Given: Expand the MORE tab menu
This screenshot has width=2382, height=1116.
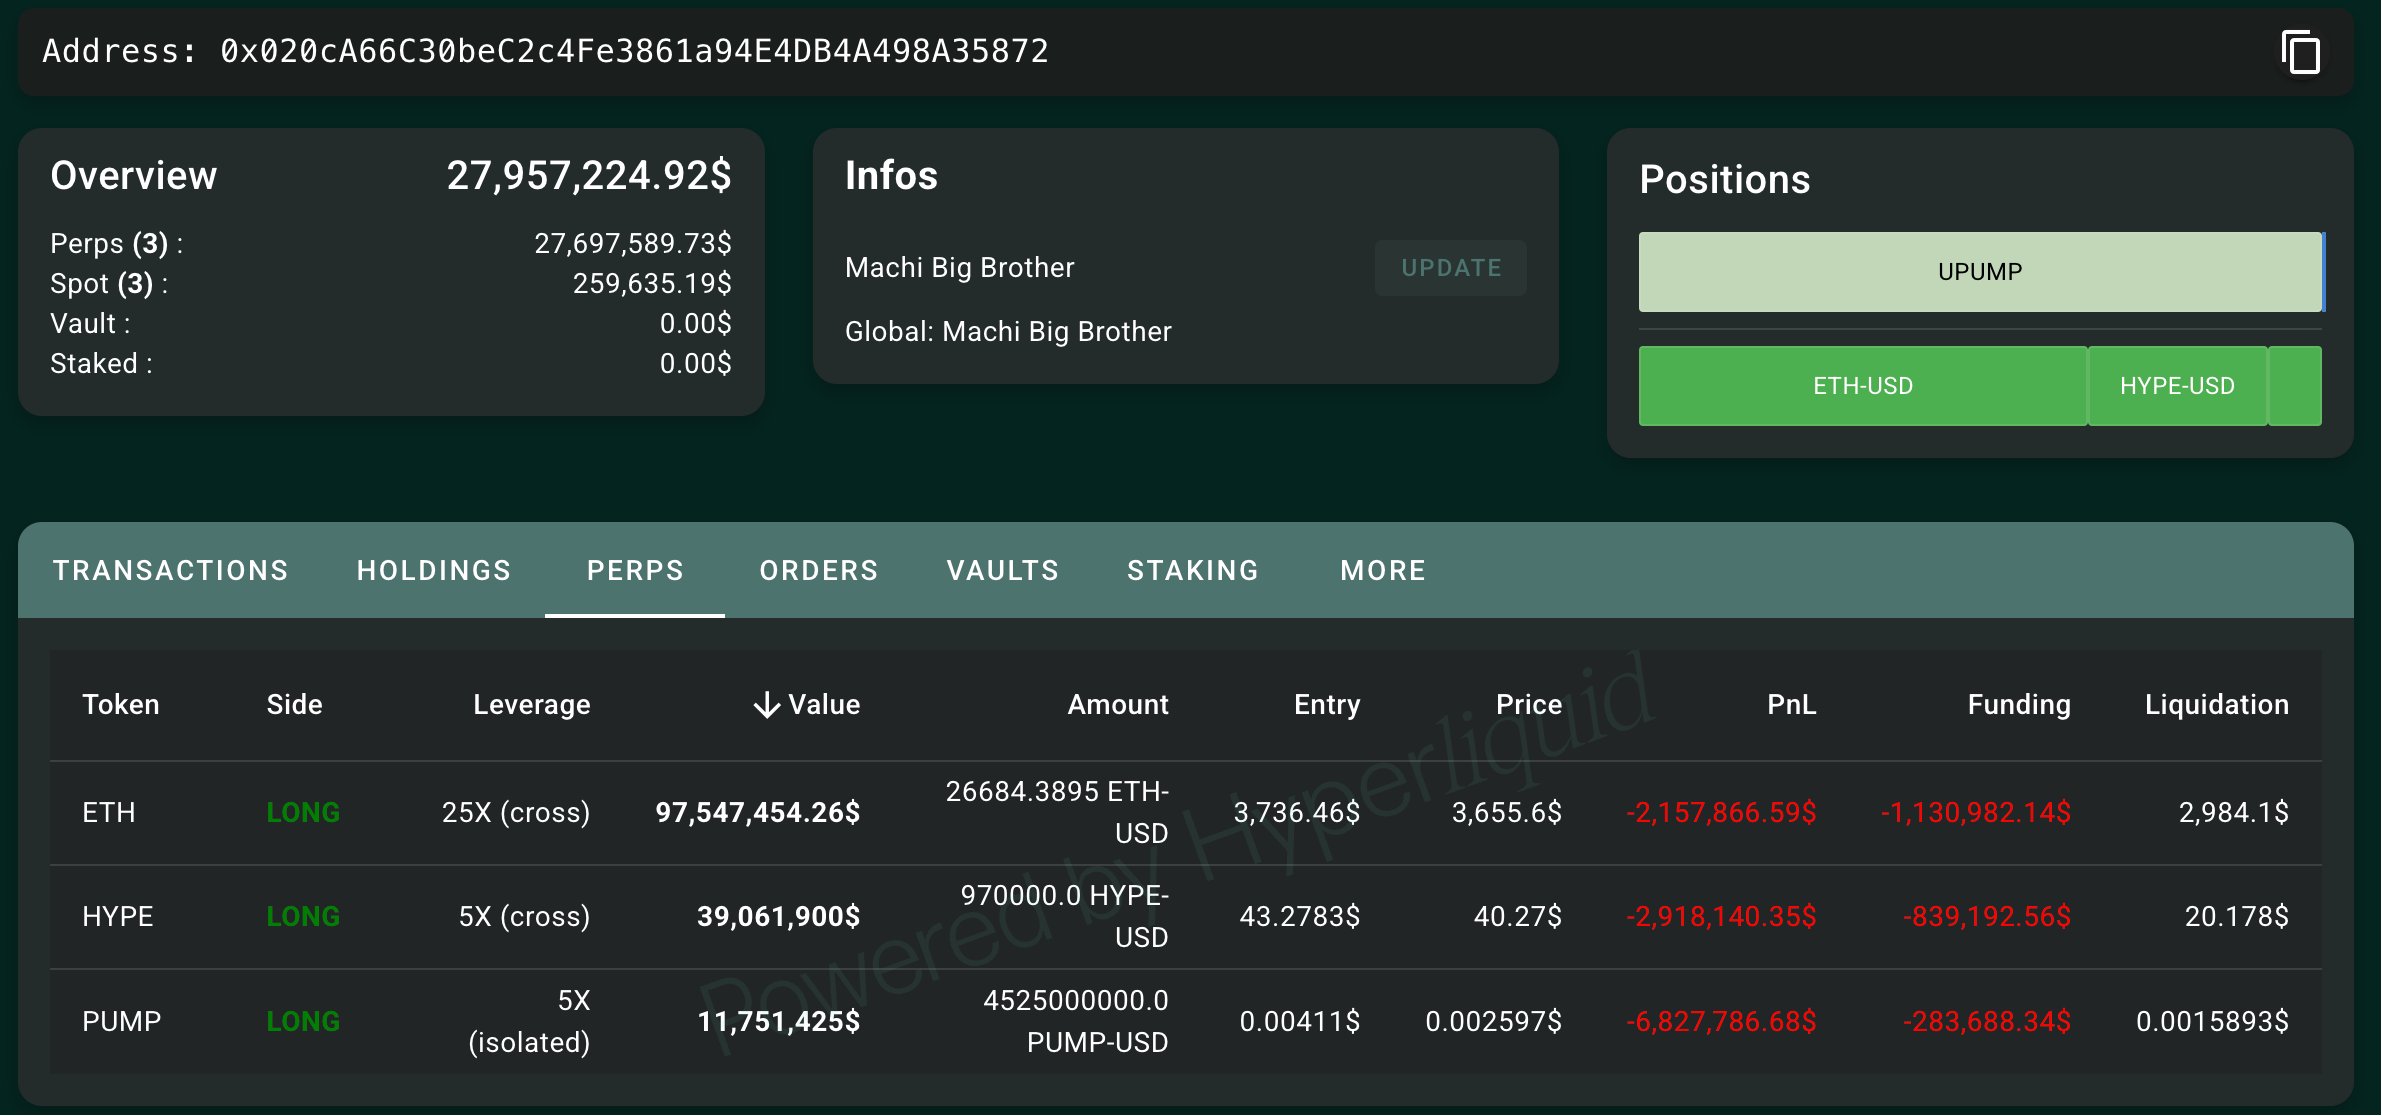Looking at the screenshot, I should tap(1383, 570).
